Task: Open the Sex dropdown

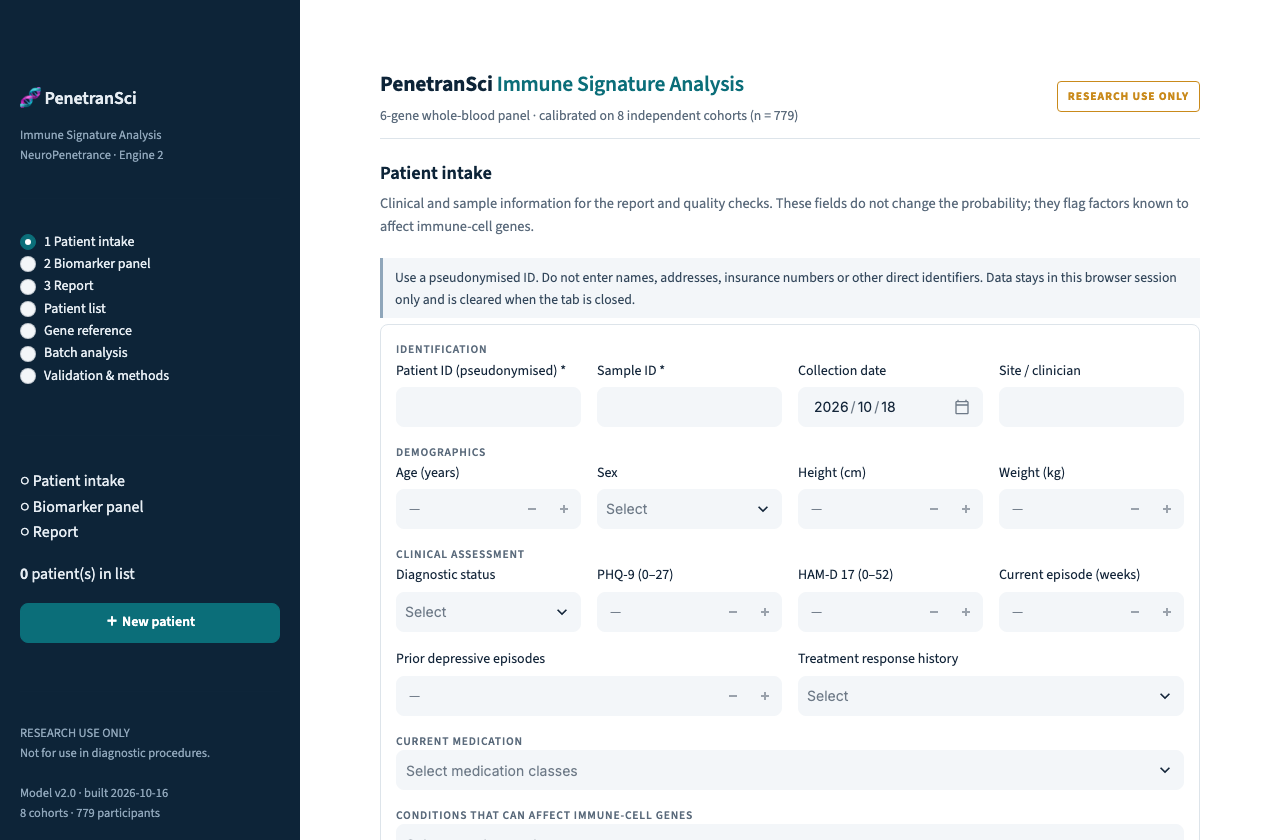Action: coord(689,509)
